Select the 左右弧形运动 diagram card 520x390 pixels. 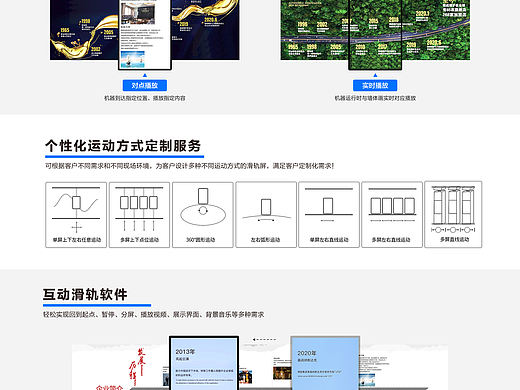coord(266,215)
